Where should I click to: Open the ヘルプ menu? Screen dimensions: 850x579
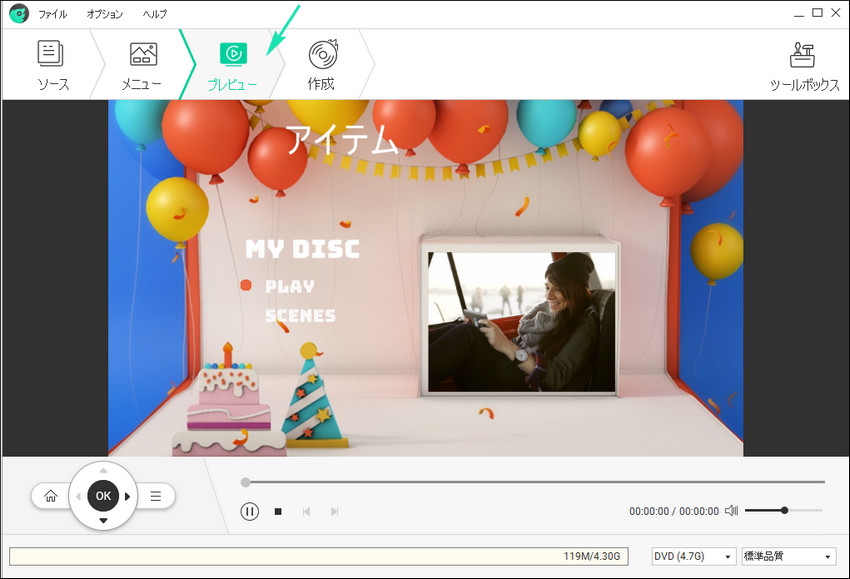[154, 14]
